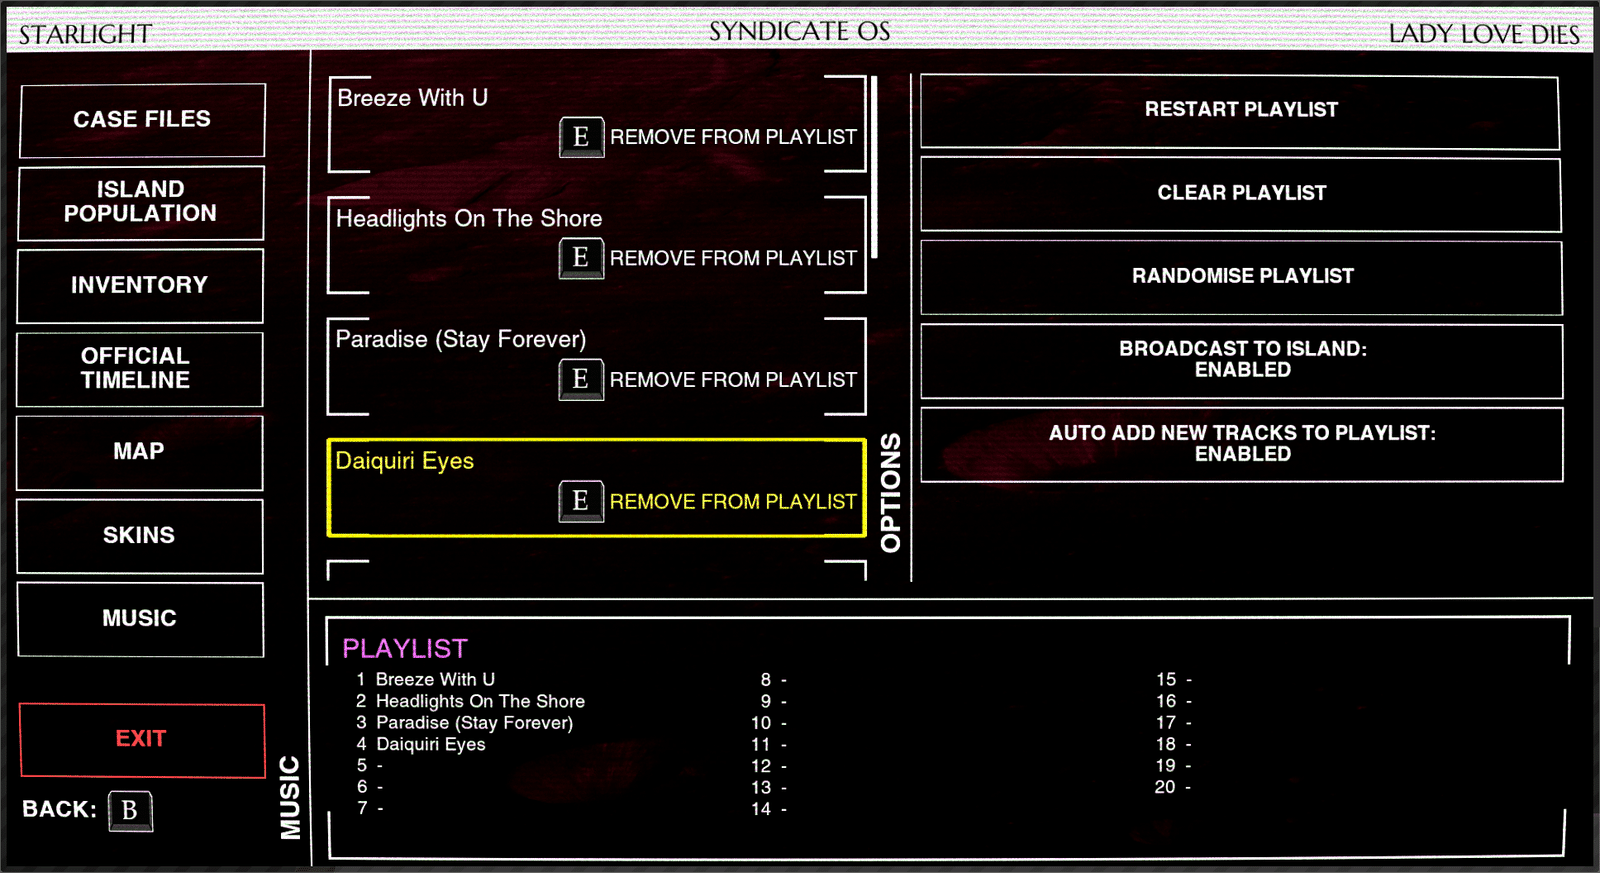Open the Map menu
This screenshot has width=1600, height=873.
click(140, 452)
